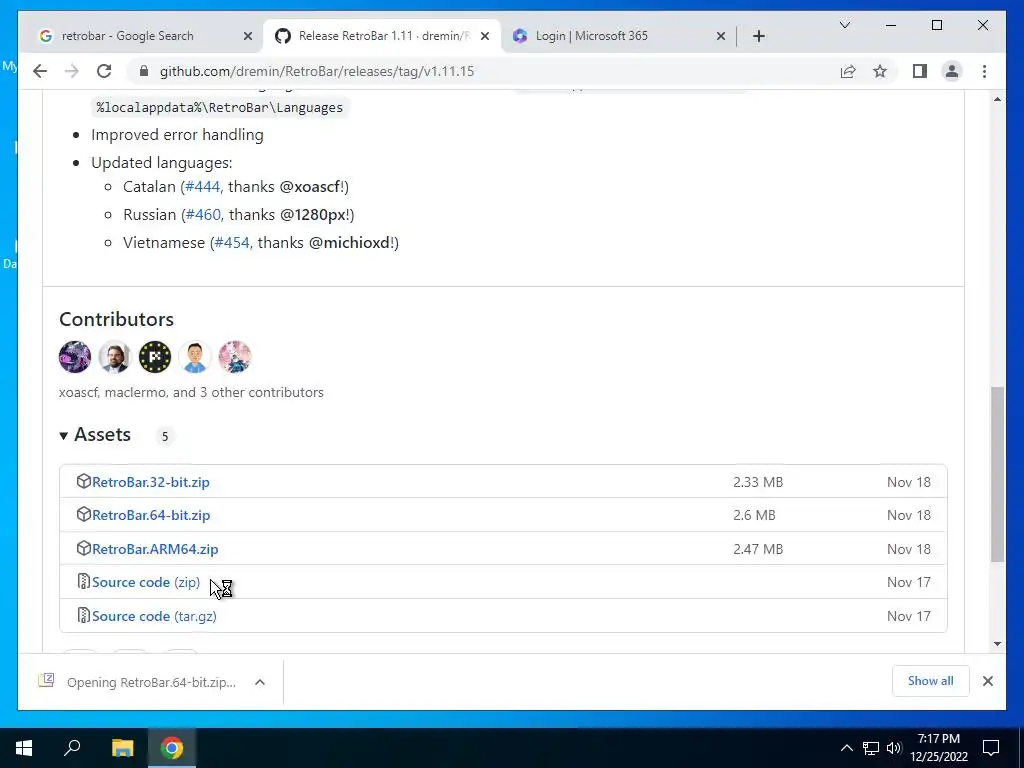Download Source code (tar.gz)
This screenshot has height=768, width=1024.
tap(154, 616)
